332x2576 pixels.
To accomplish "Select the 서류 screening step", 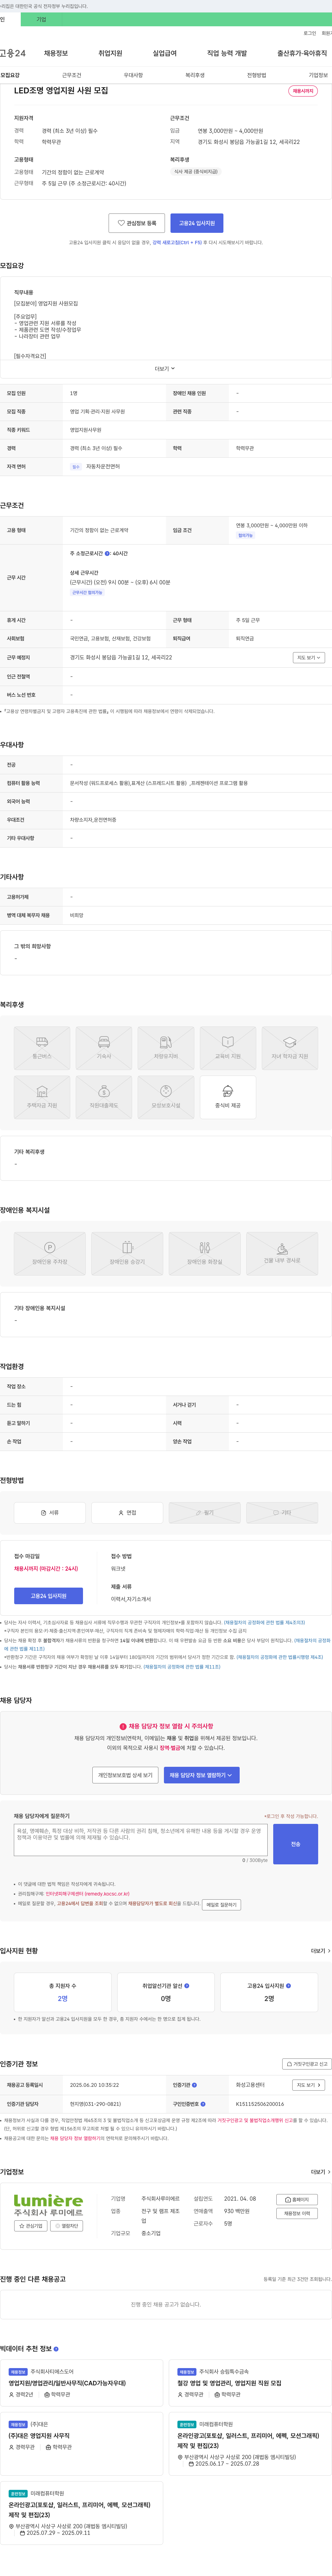I will coord(50,1513).
